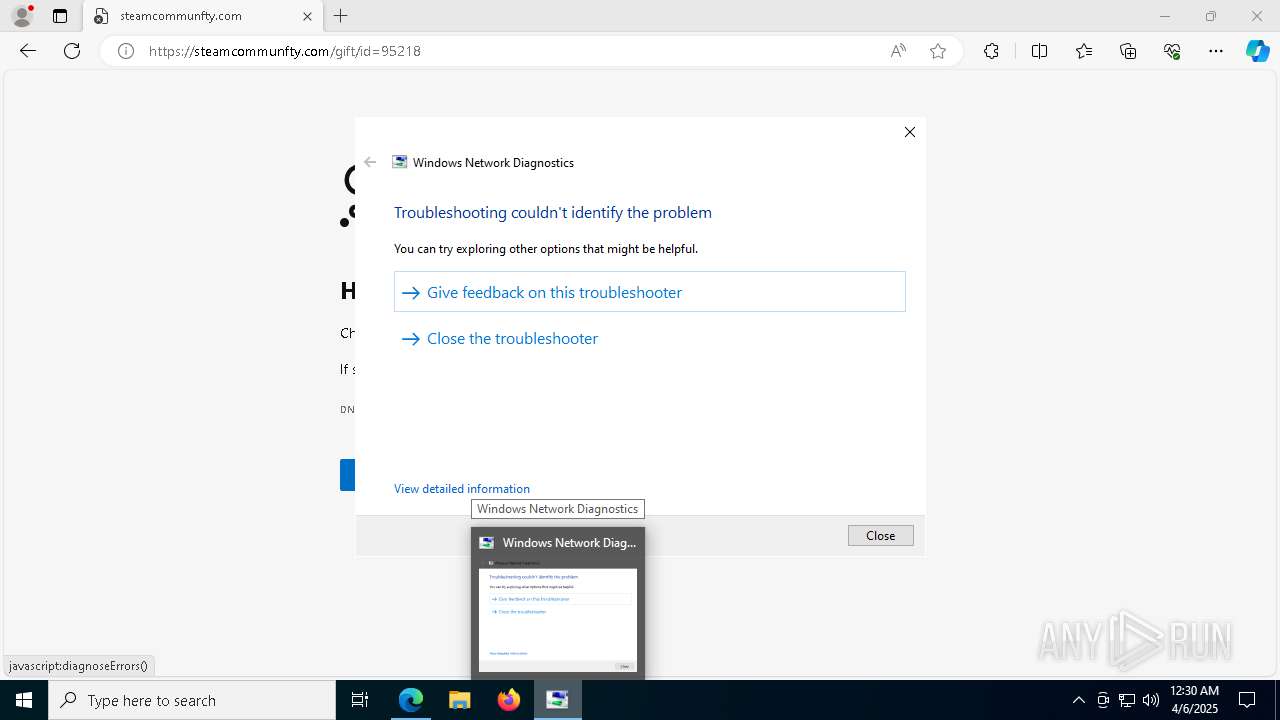The image size is (1280, 720).
Task: Open the volume speaker tray icon
Action: (x=1151, y=700)
